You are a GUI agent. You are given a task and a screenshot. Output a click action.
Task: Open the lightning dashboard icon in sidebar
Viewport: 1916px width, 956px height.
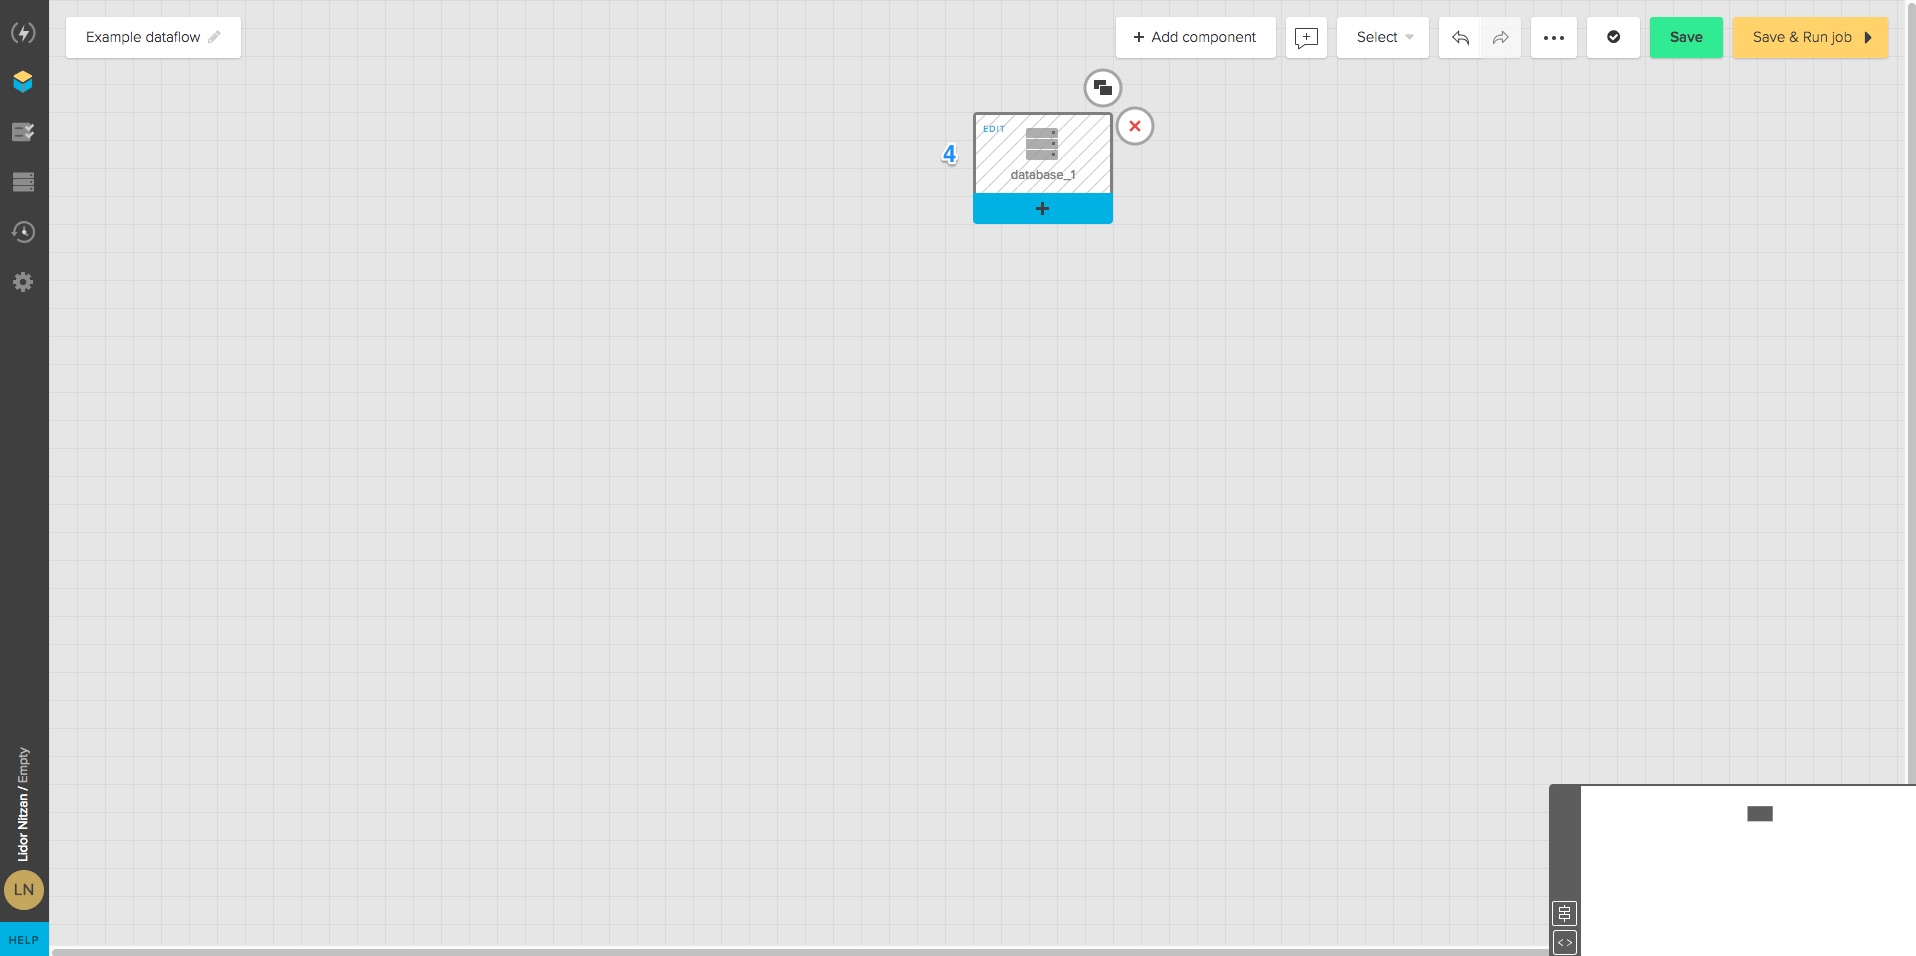tap(23, 33)
